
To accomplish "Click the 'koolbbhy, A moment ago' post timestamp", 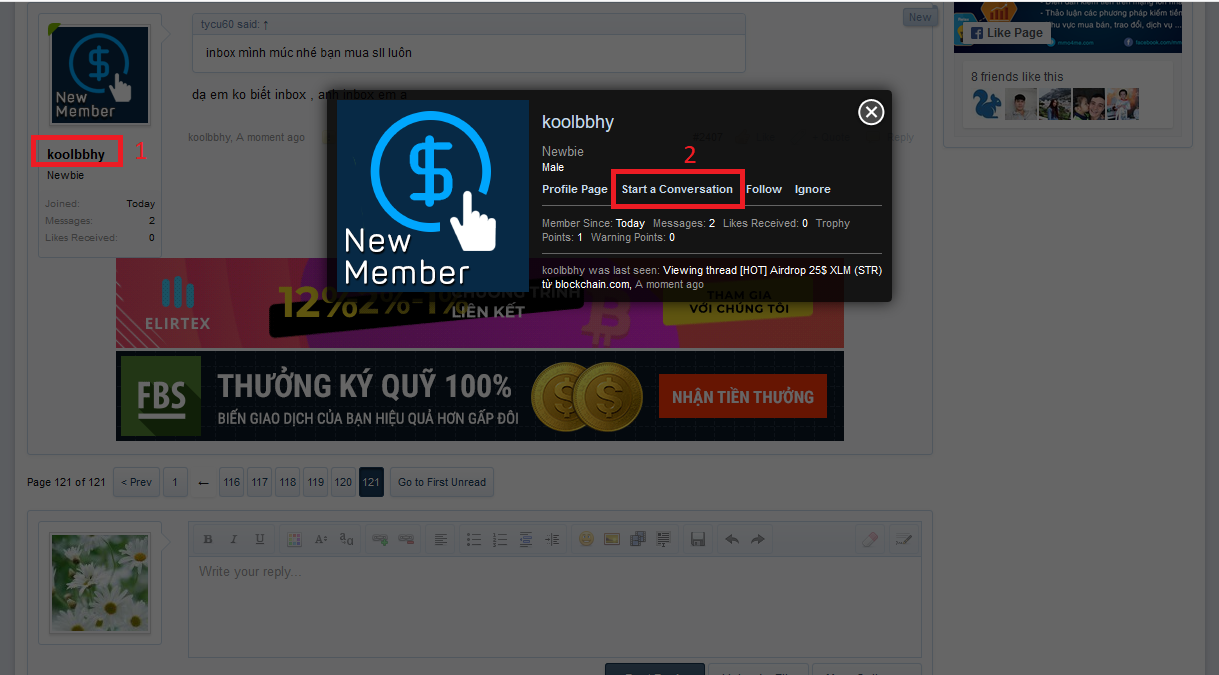I will (x=247, y=137).
